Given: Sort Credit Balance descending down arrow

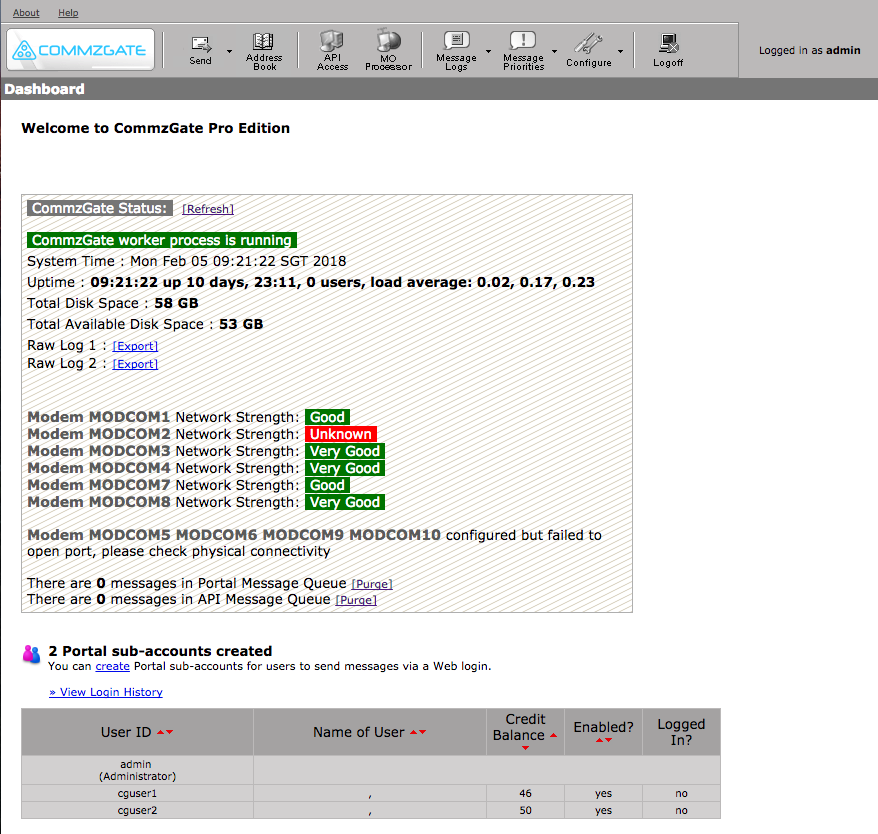Looking at the screenshot, I should [x=525, y=748].
